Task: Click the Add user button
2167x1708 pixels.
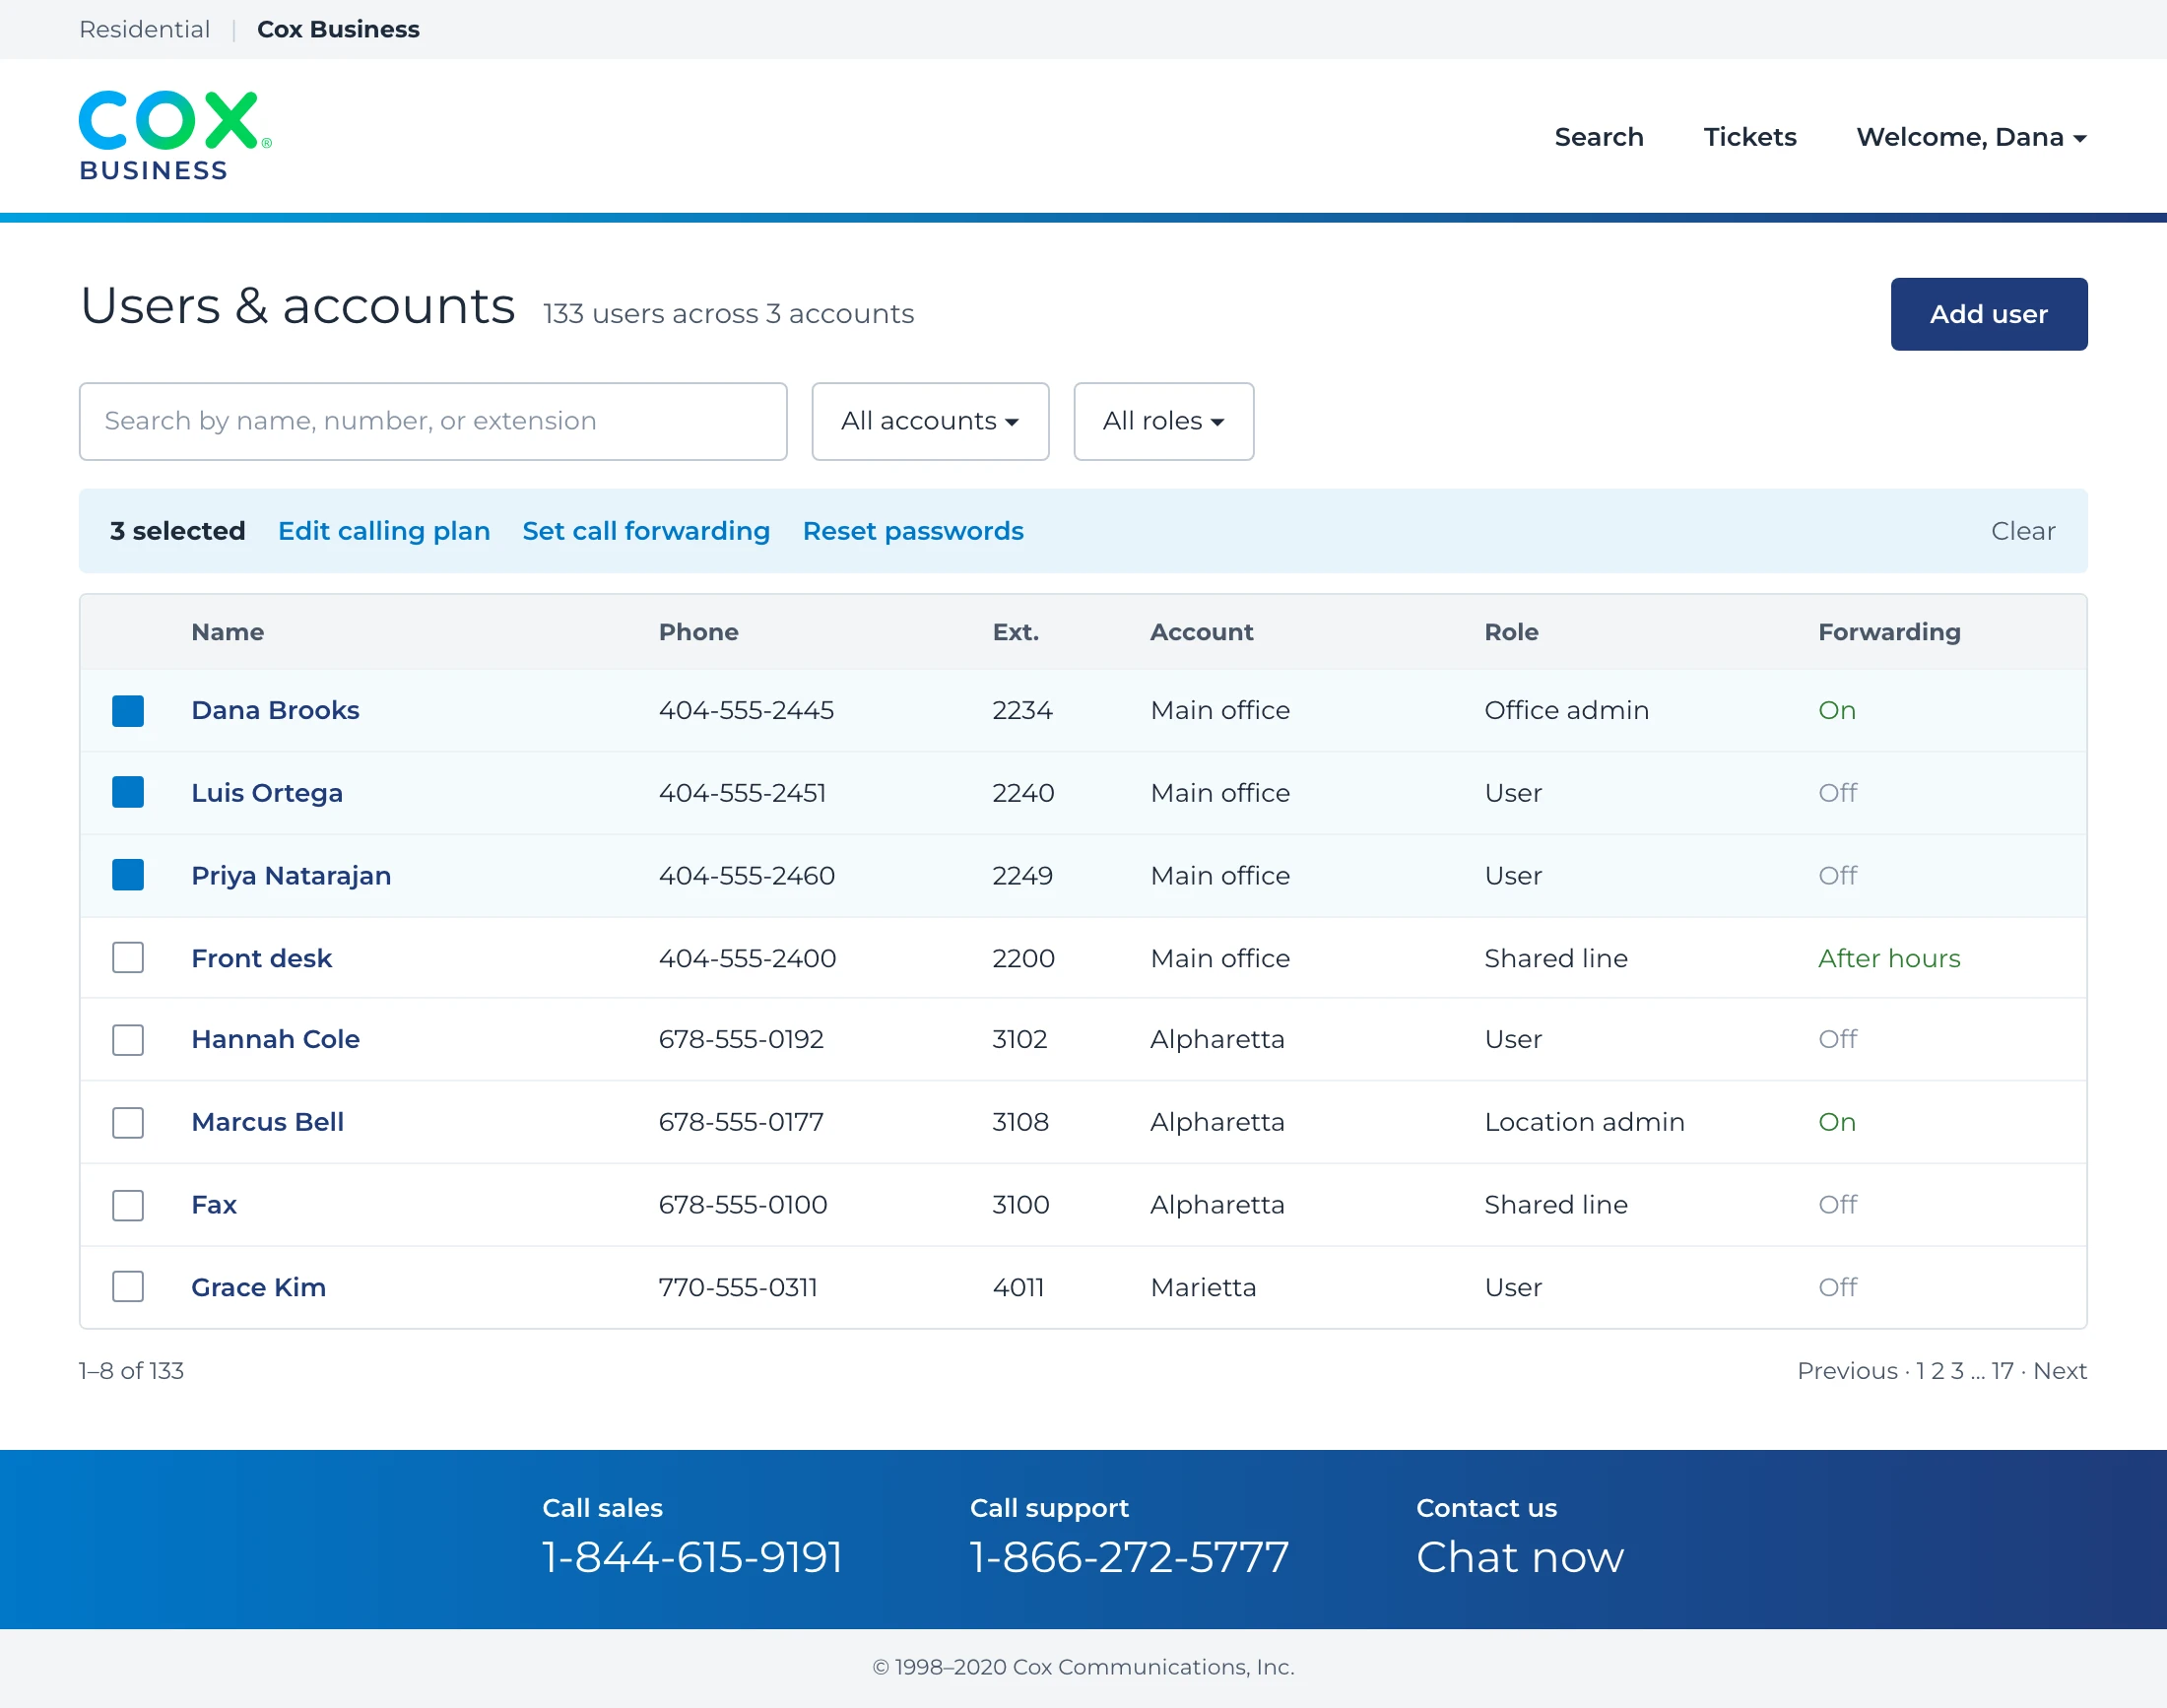Action: [1988, 314]
